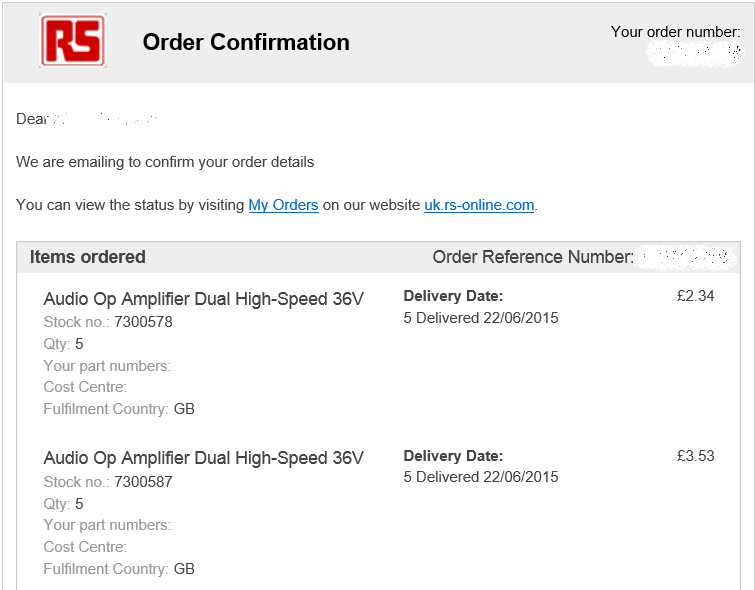Select stock number 7300578
Image resolution: width=755 pixels, height=590 pixels.
pyautogui.click(x=143, y=322)
